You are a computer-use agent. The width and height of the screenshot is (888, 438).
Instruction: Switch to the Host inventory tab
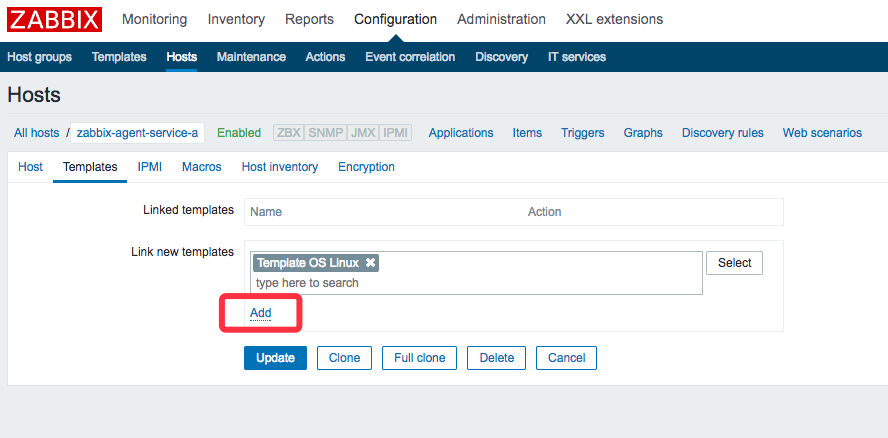click(280, 167)
